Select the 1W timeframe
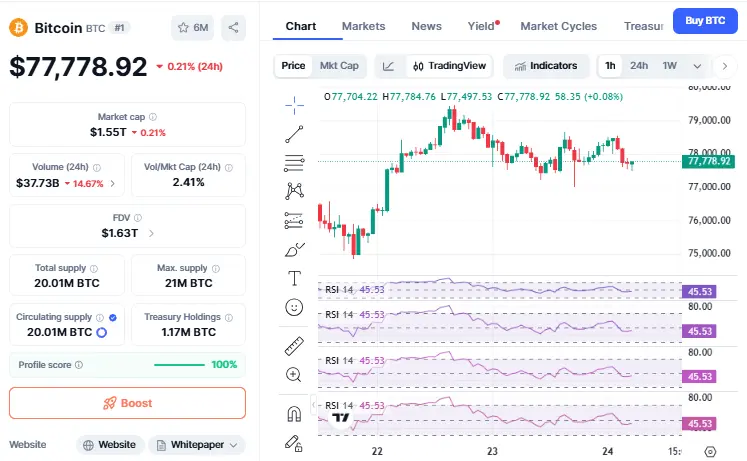747x461 pixels. (x=669, y=66)
